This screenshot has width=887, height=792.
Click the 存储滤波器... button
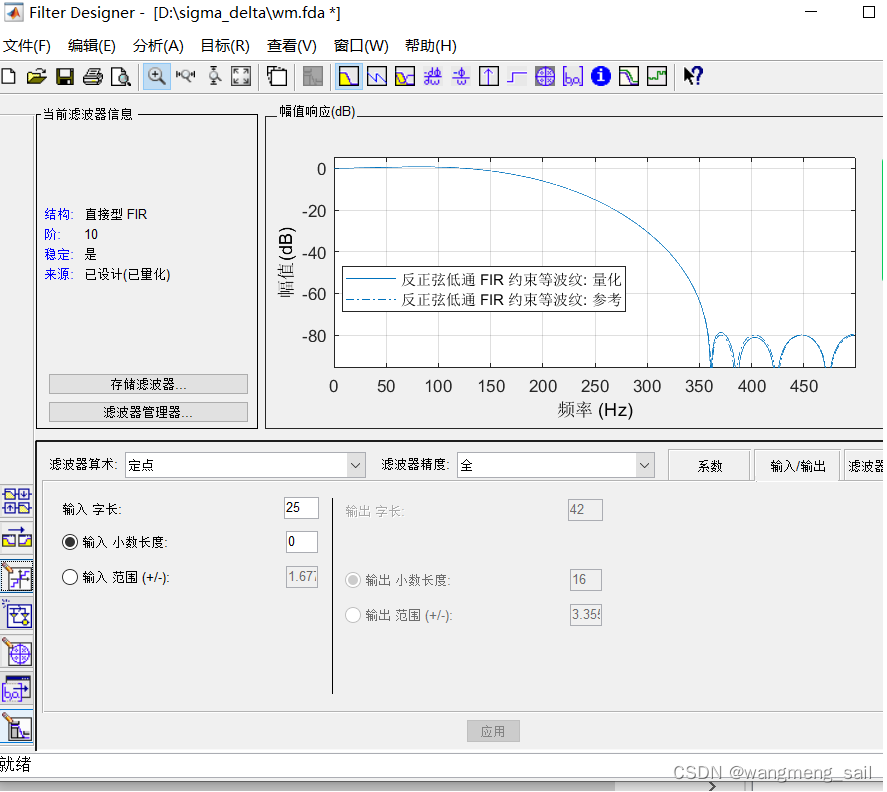pos(148,384)
